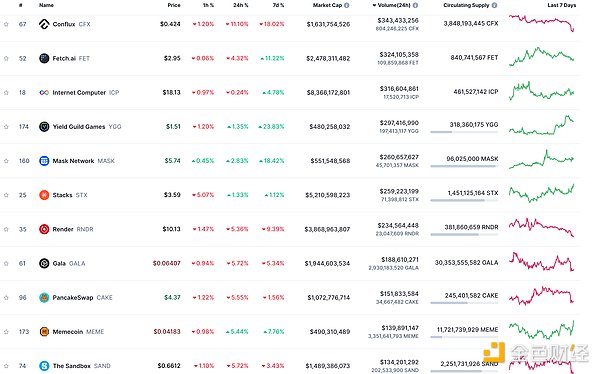Click the Mask Network logo icon
The height and width of the screenshot is (374, 600).
tap(44, 161)
